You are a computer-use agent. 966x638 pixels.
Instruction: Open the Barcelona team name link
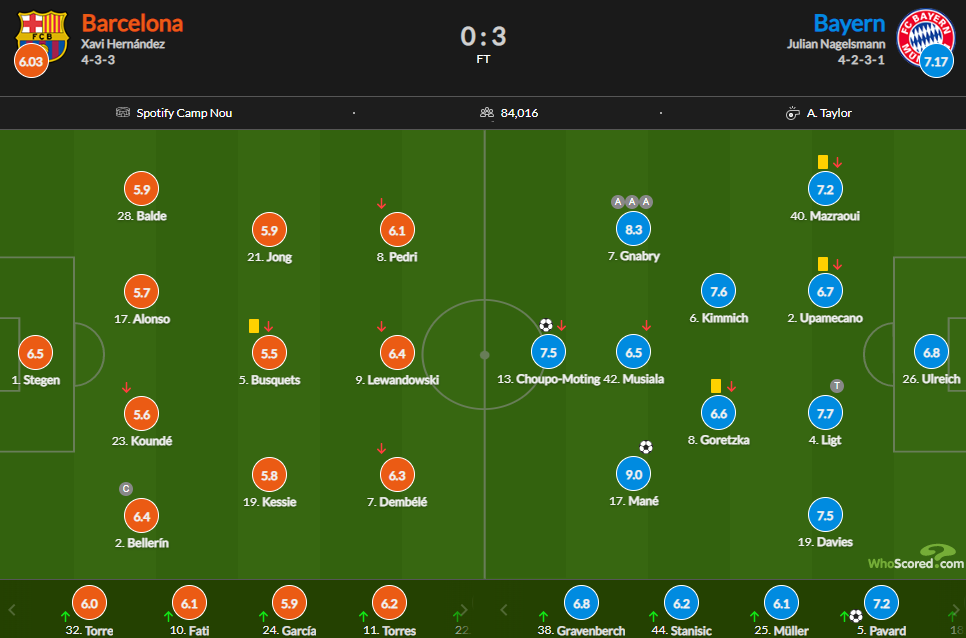pos(132,23)
